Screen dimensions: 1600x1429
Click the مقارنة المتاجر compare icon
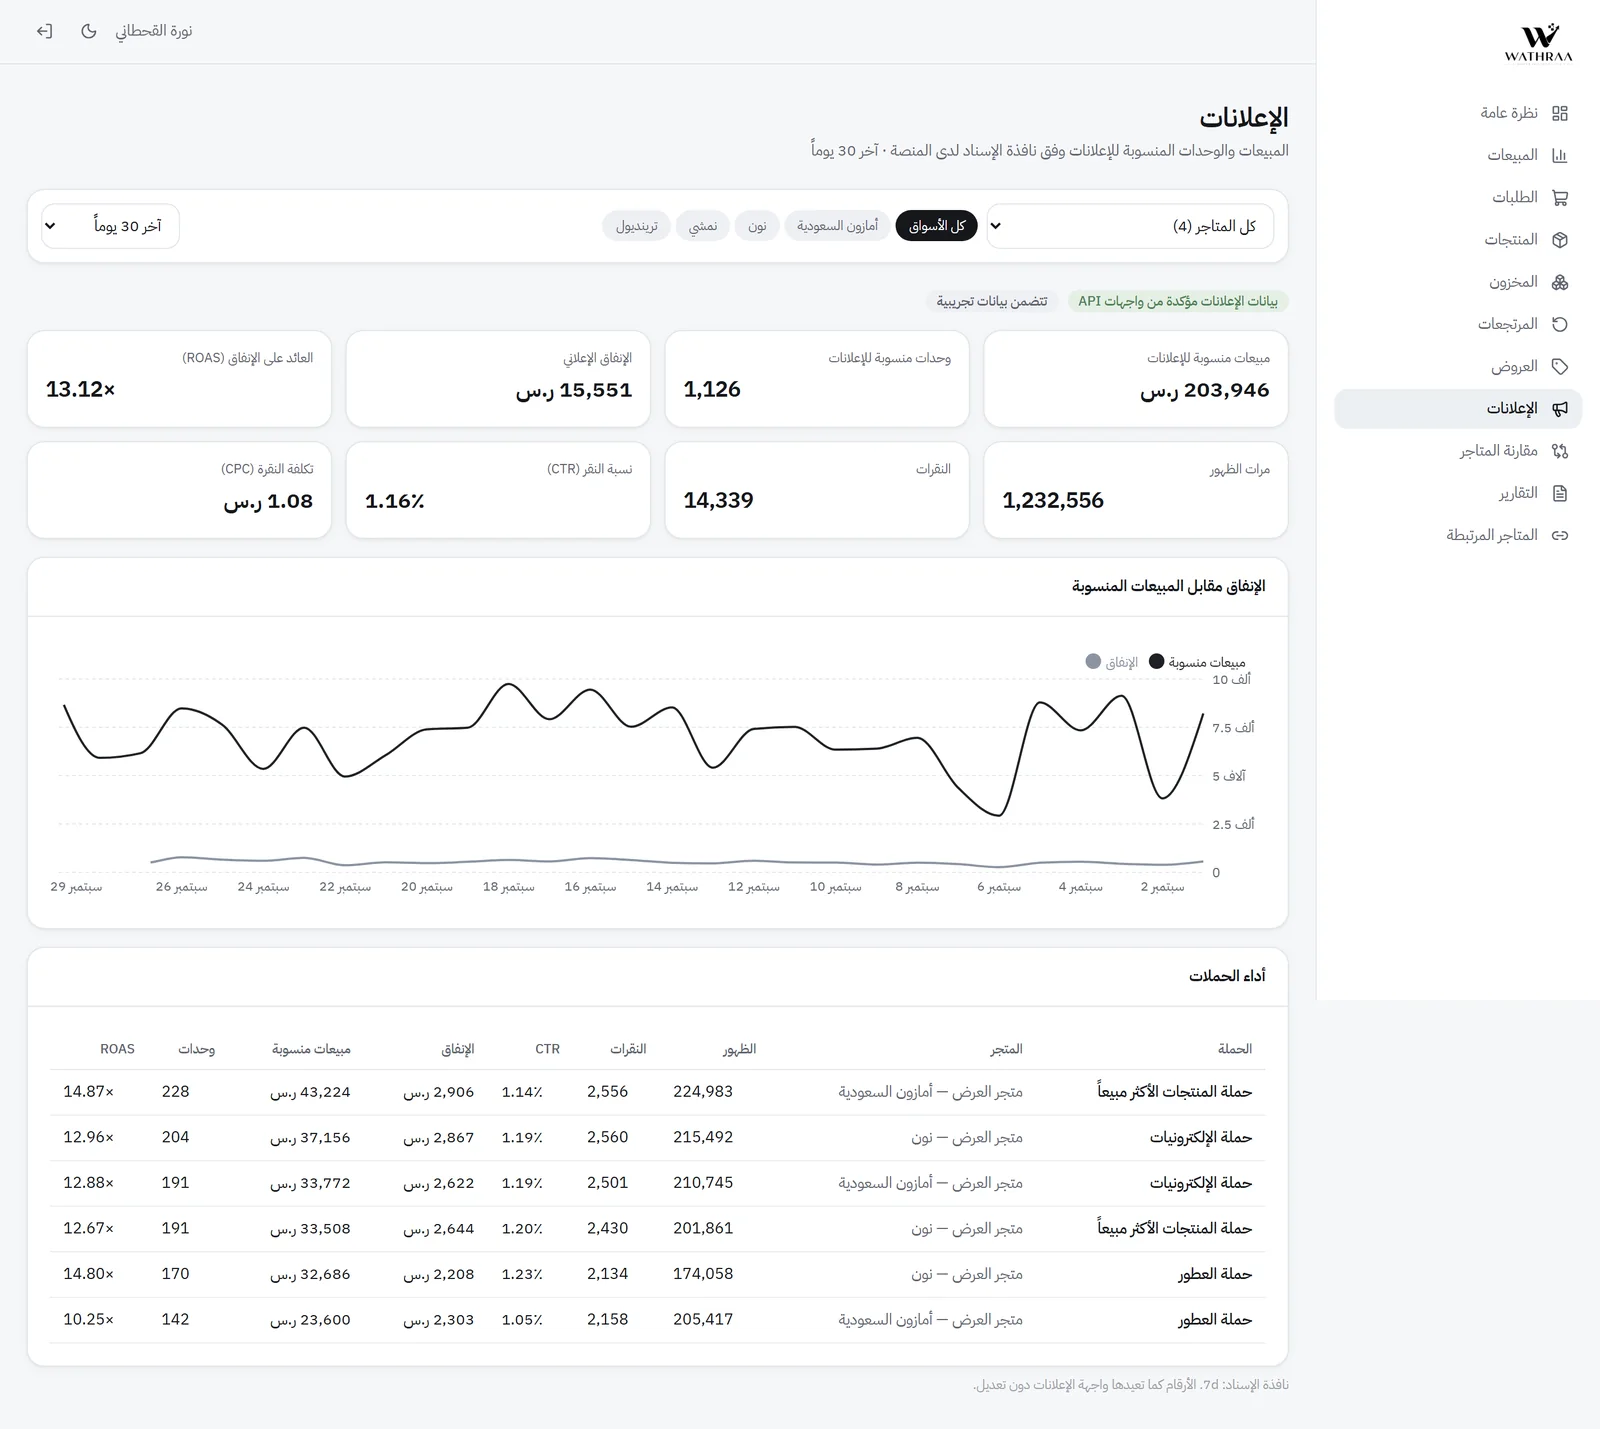tap(1560, 451)
